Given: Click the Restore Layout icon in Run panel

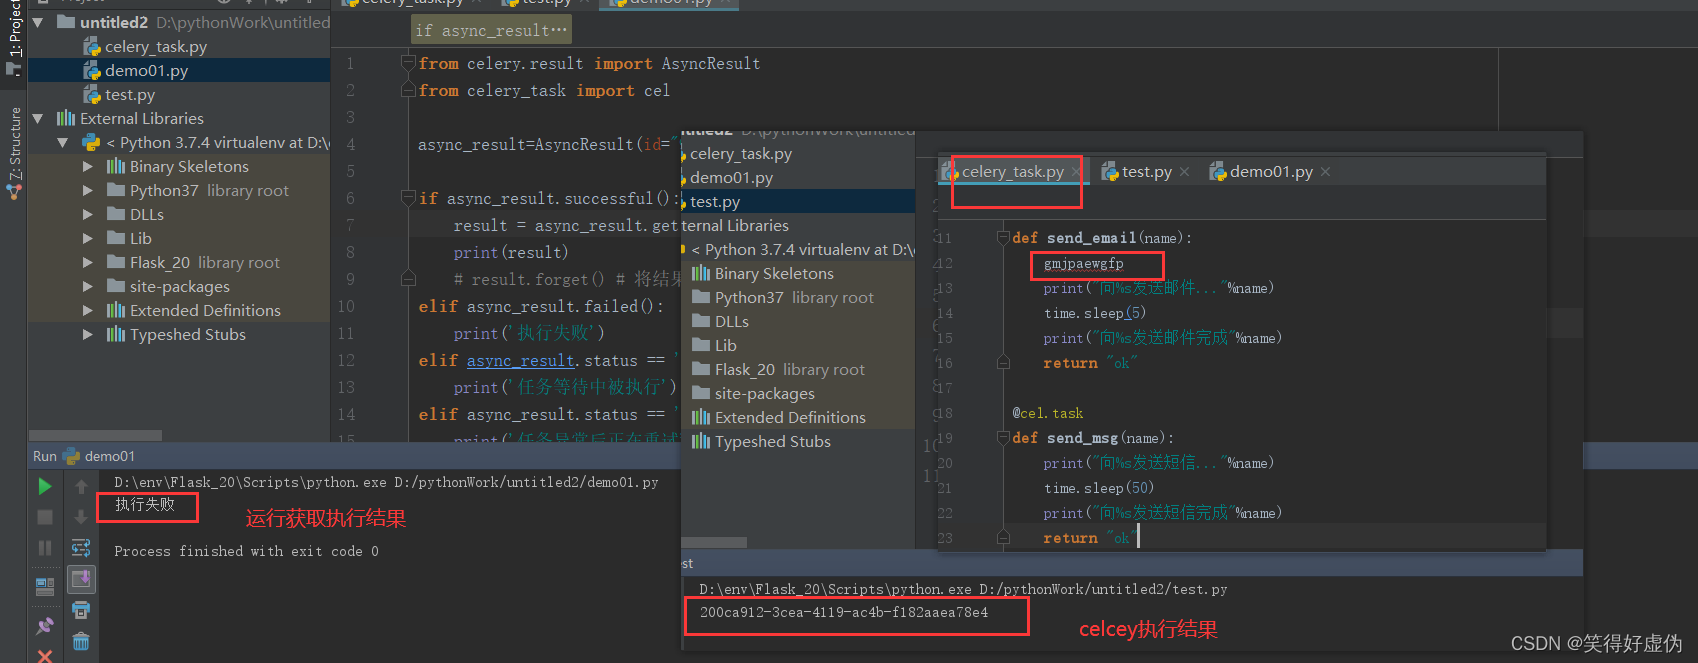Looking at the screenshot, I should pos(45,586).
